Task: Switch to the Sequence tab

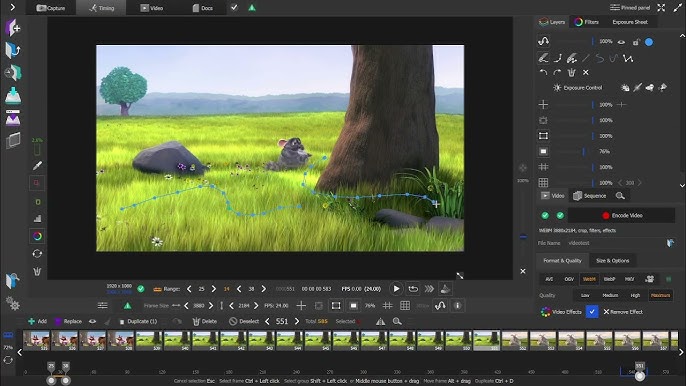Action: pos(589,196)
